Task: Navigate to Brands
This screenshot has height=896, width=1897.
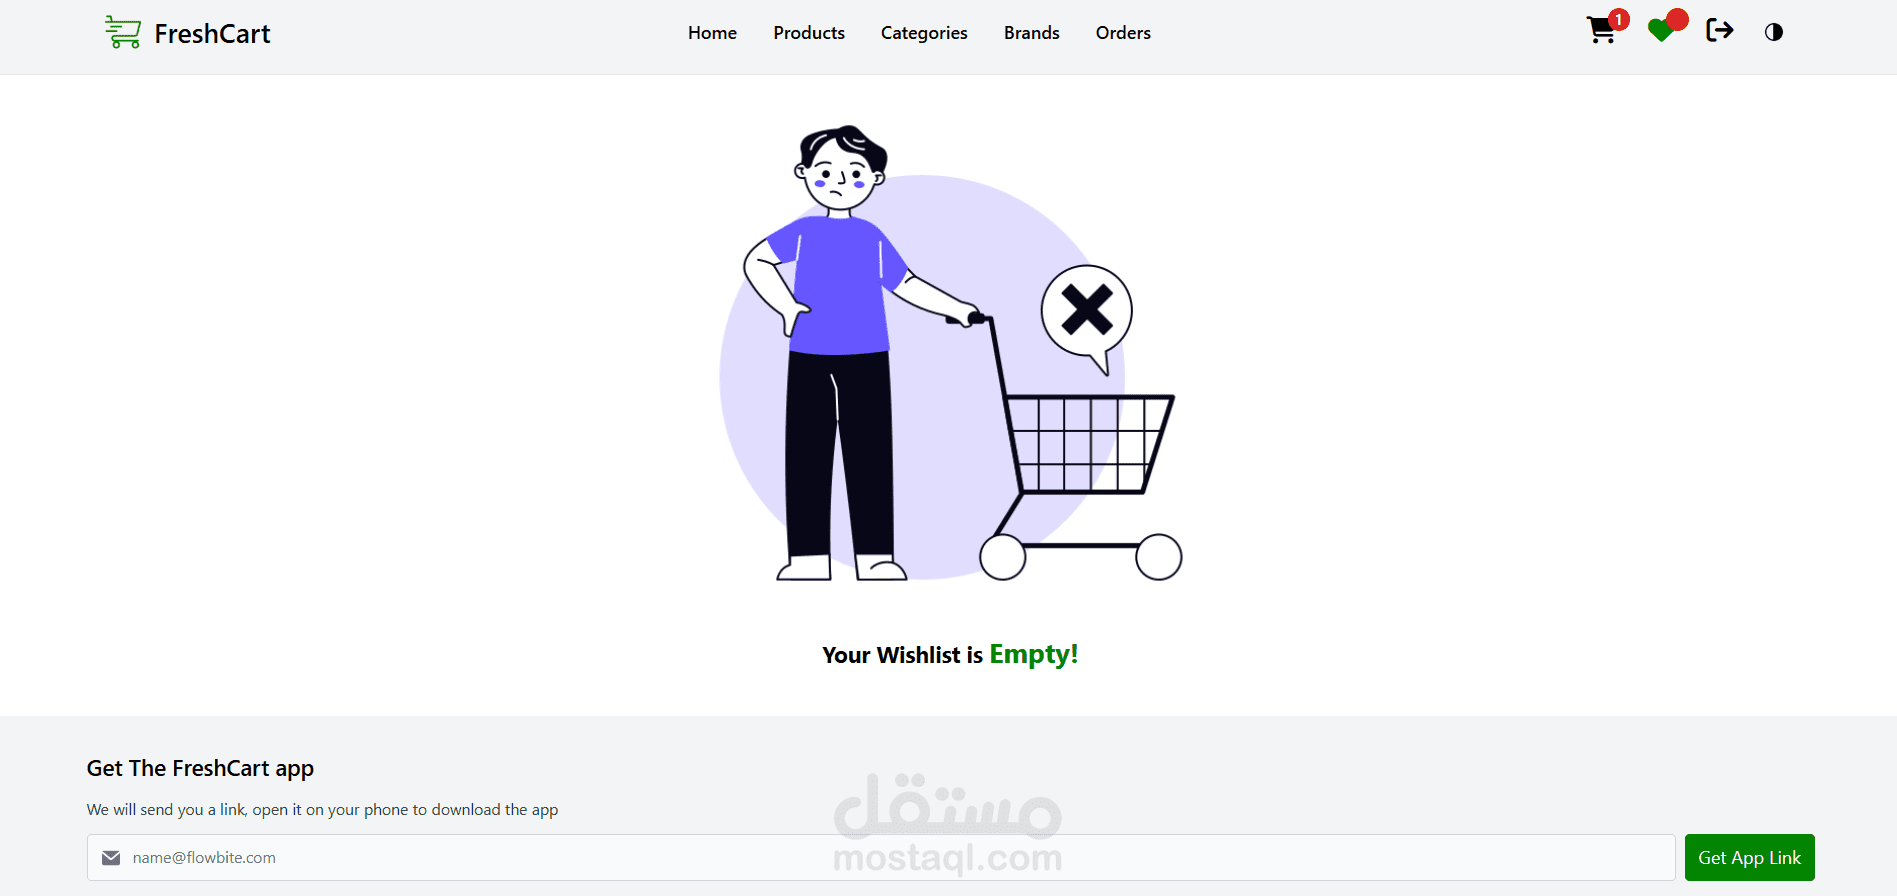Action: (x=1031, y=33)
